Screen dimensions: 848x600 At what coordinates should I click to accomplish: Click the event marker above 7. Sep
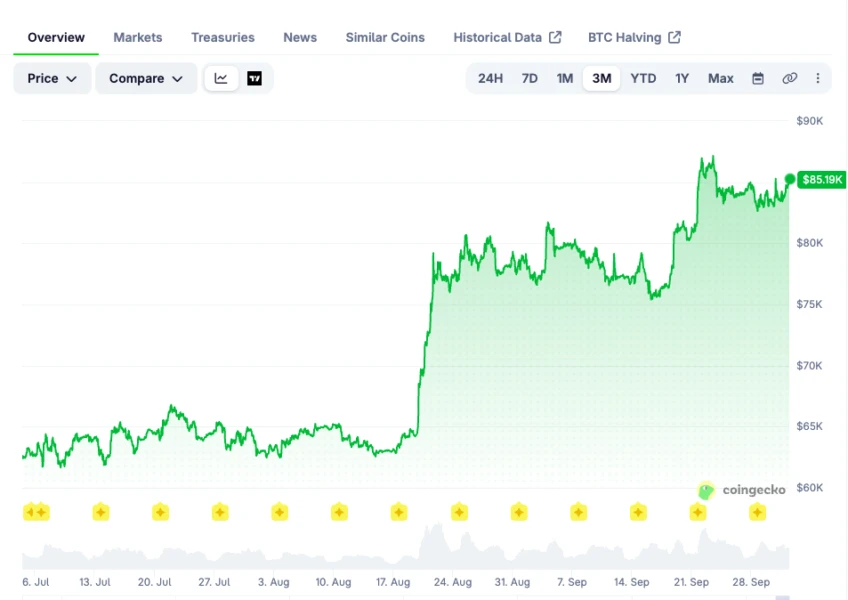click(578, 512)
